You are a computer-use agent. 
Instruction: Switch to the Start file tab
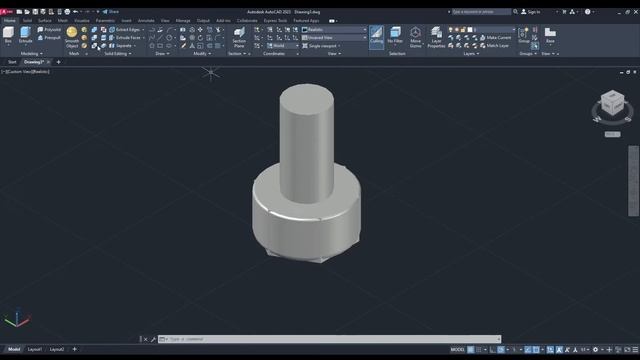point(12,62)
